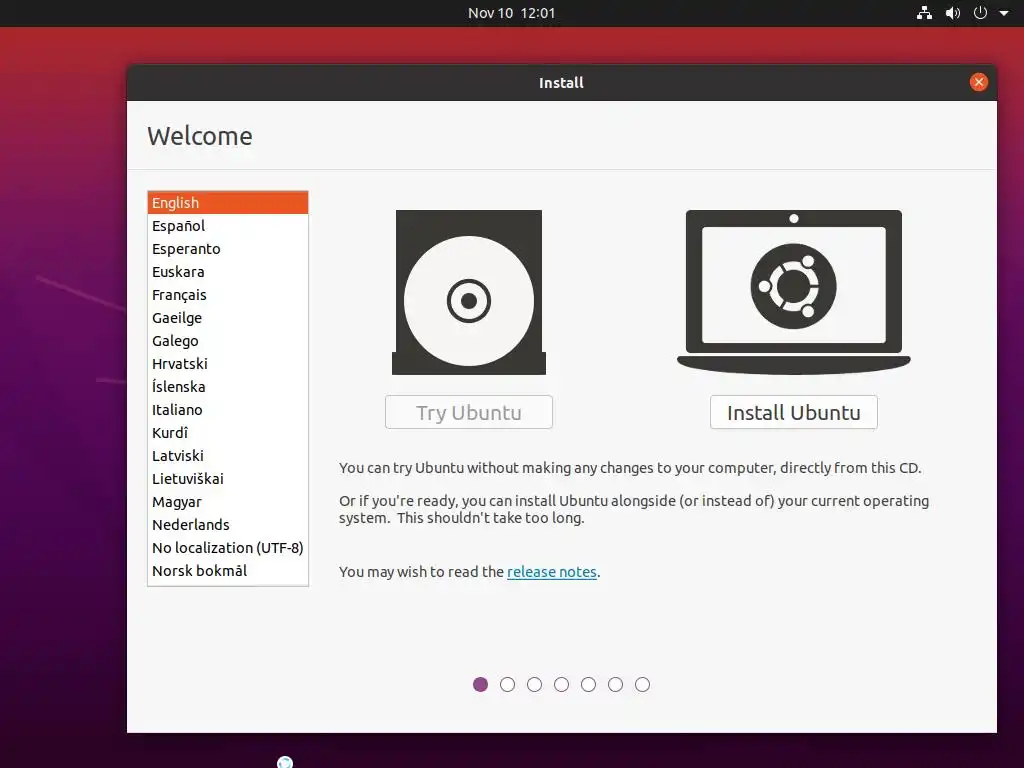Click the CD disc Try Ubuntu icon

(x=469, y=292)
